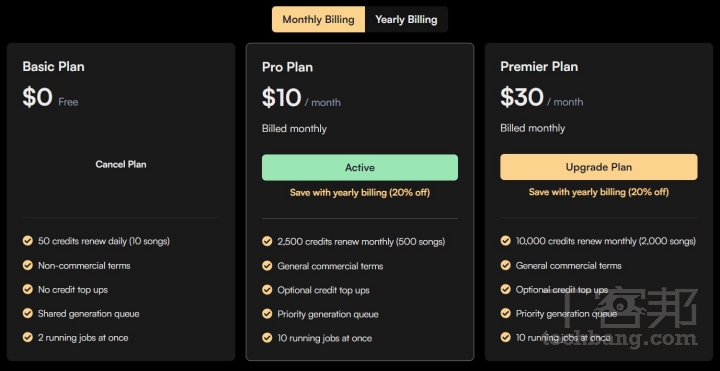This screenshot has width=720, height=371.
Task: Click checkmark beside 10,000 credits renew monthly
Action: coord(506,241)
